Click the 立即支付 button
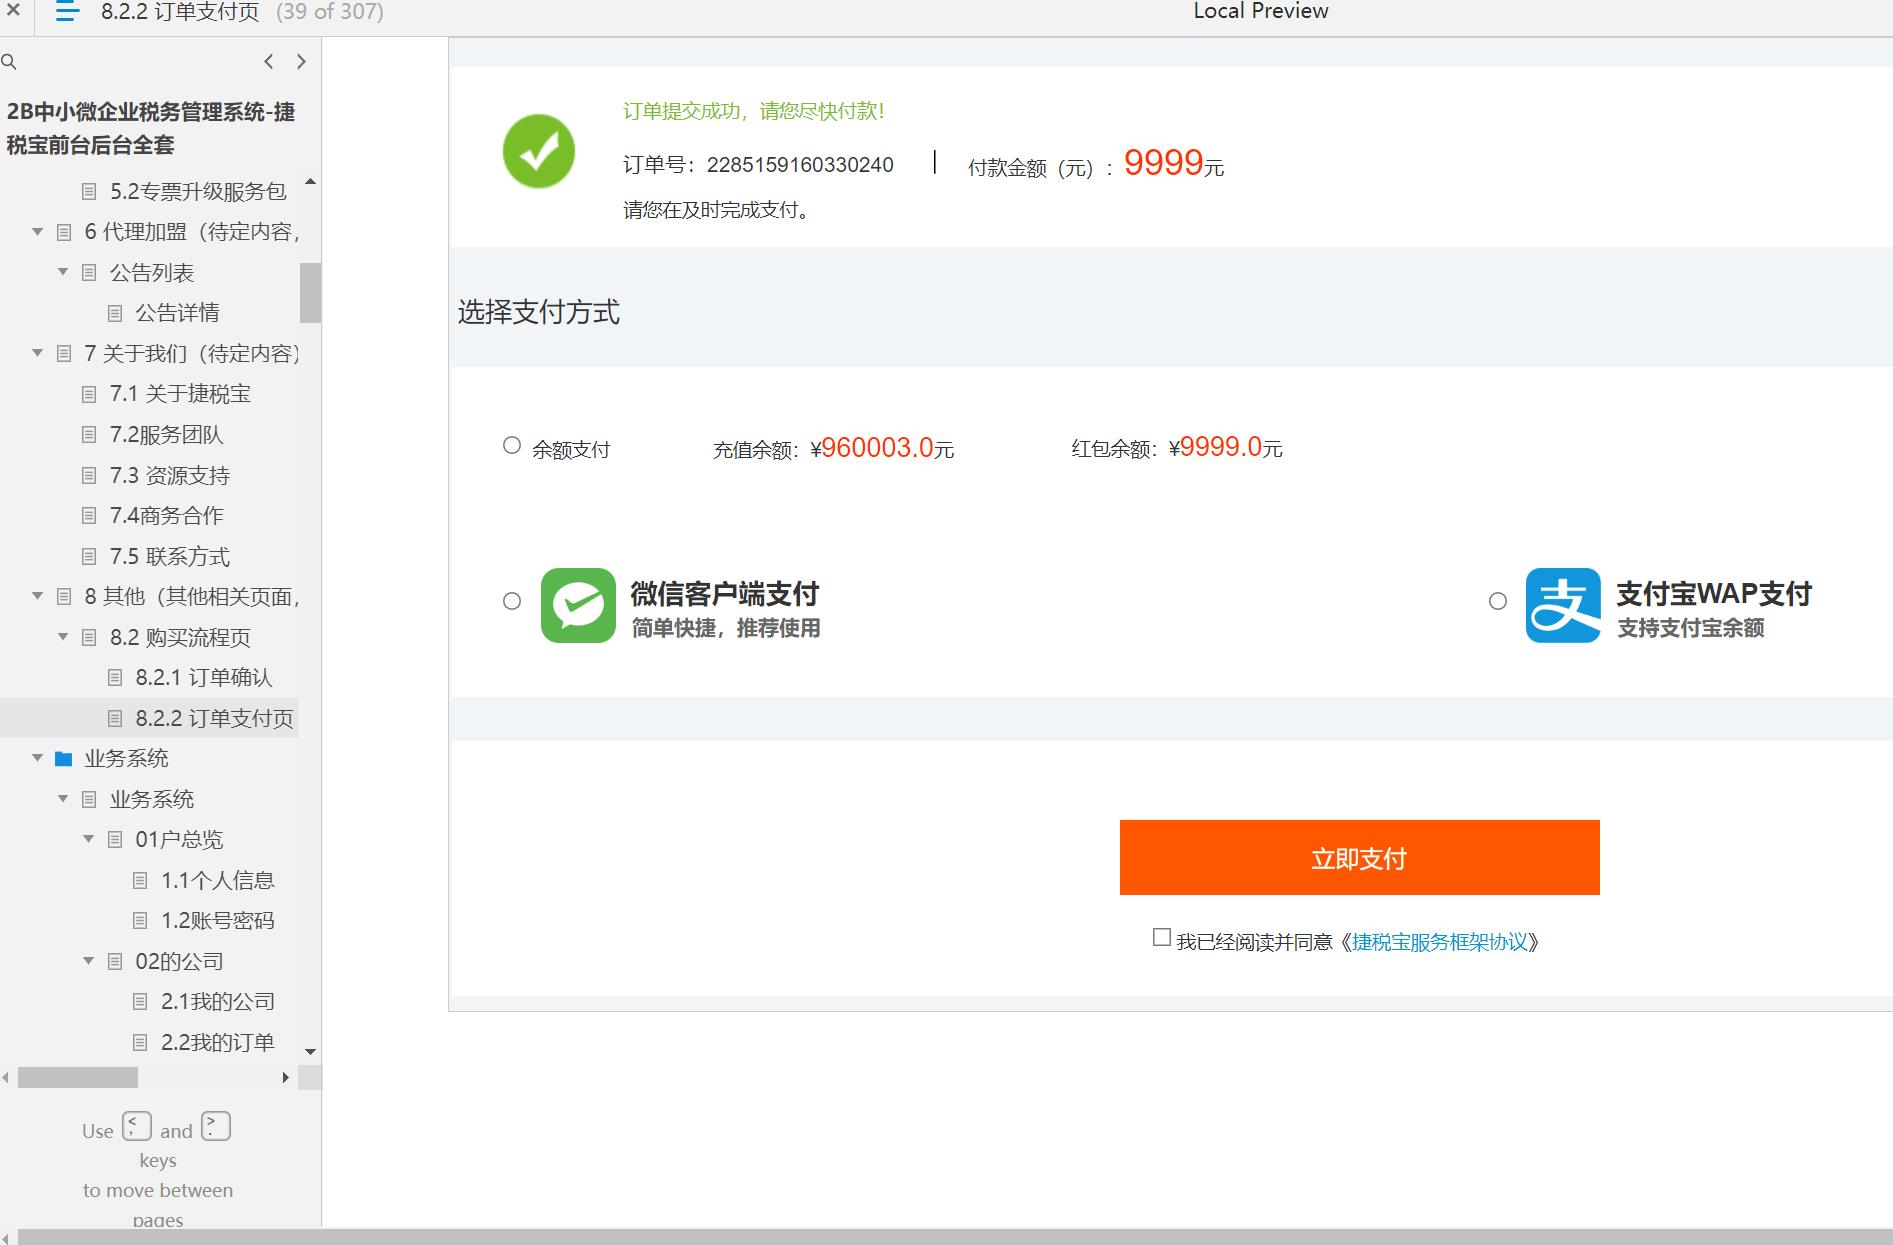 click(1359, 858)
